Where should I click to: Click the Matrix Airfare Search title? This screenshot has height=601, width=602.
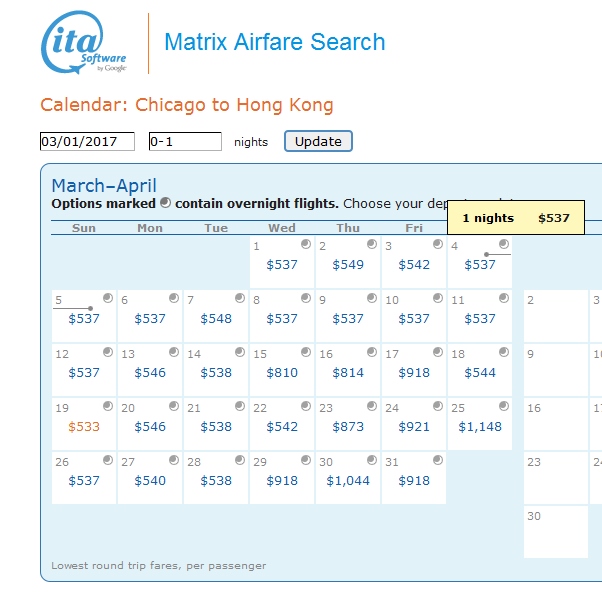274,42
